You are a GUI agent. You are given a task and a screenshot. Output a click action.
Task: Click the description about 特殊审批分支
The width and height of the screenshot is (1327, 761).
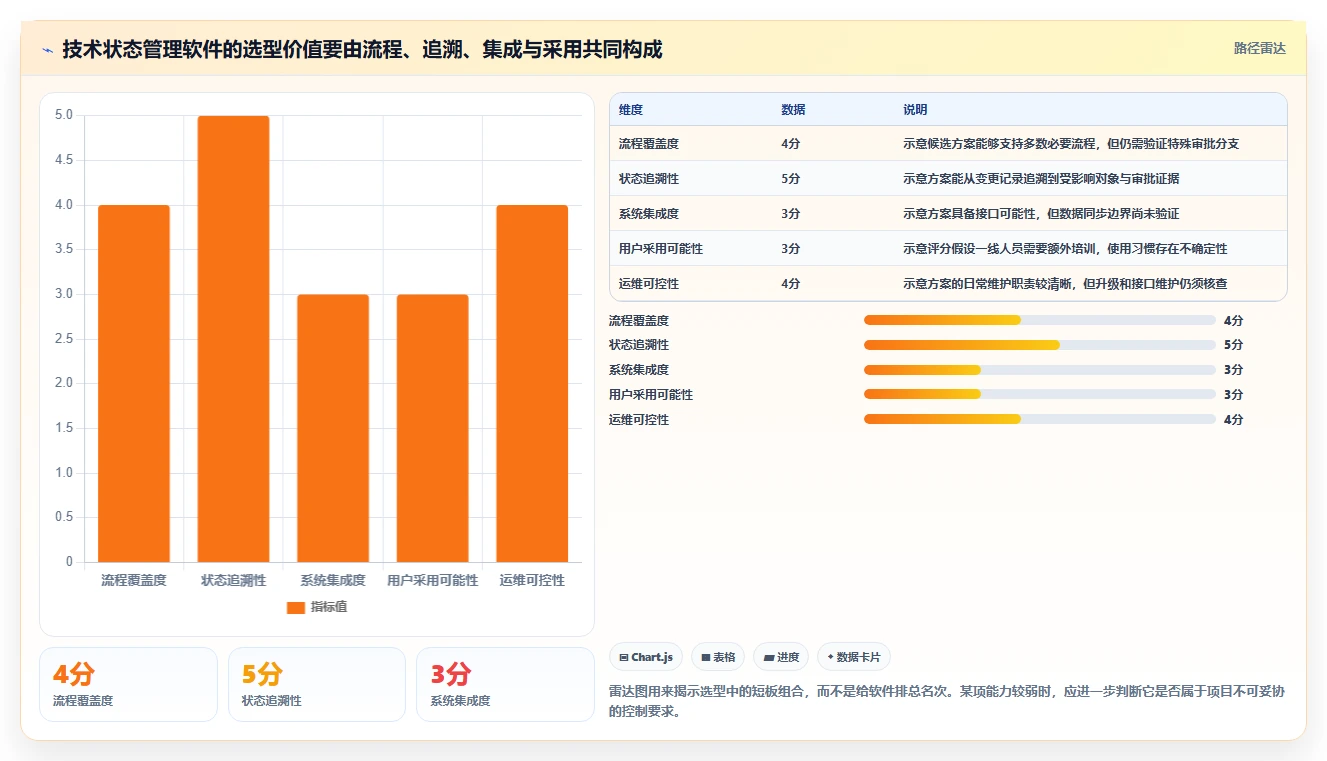[x=1071, y=144]
